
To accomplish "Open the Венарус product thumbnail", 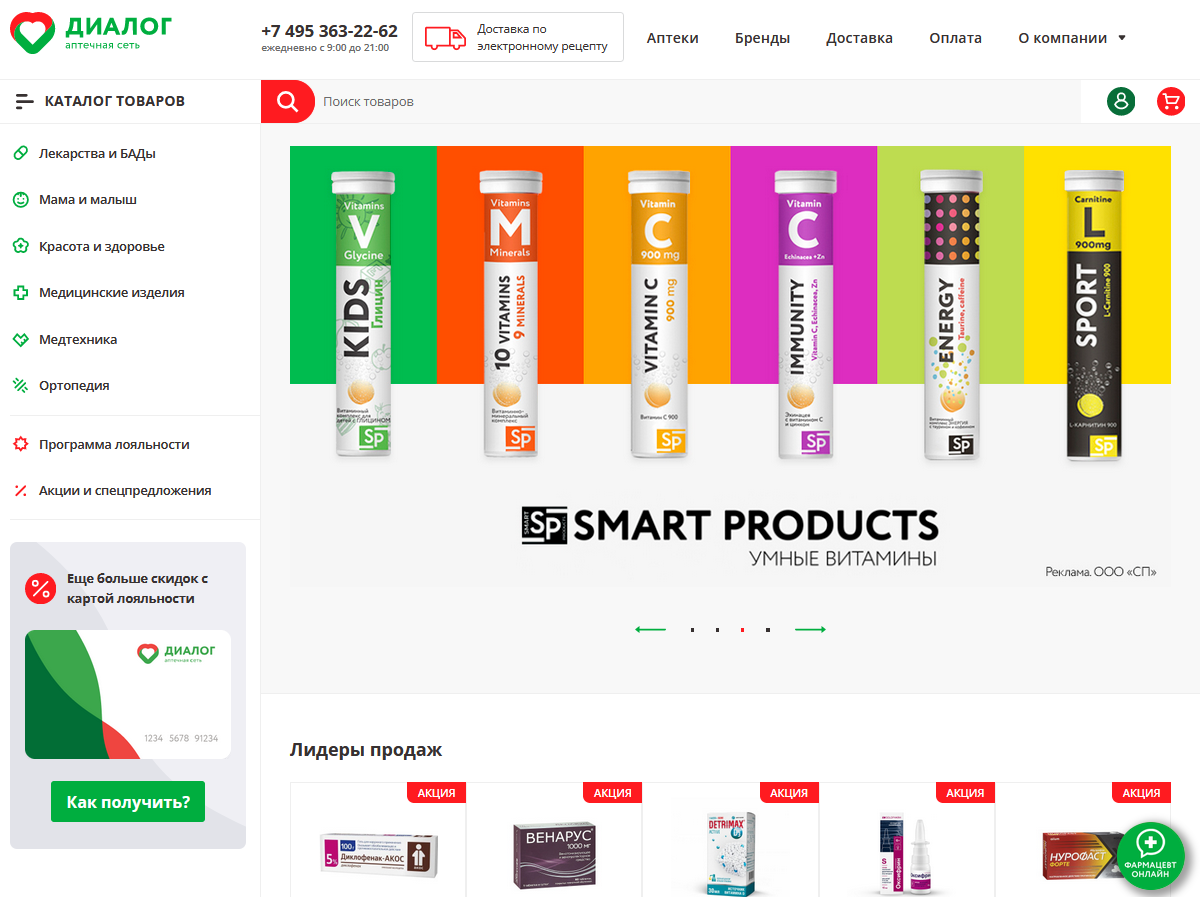I will click(554, 852).
